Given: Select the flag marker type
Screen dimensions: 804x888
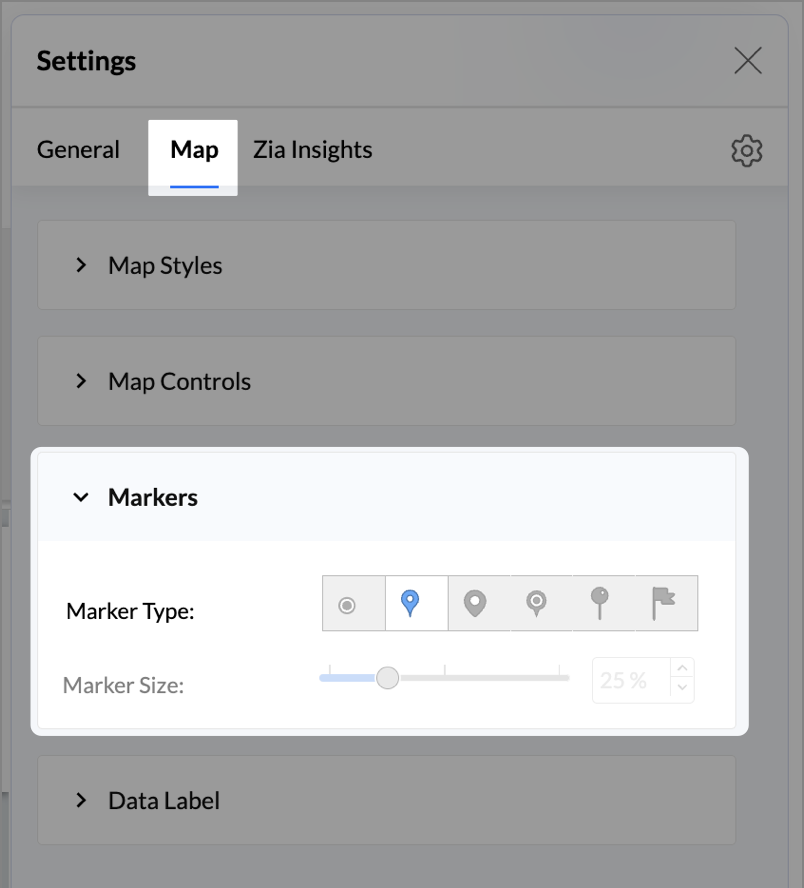Looking at the screenshot, I should tap(663, 603).
